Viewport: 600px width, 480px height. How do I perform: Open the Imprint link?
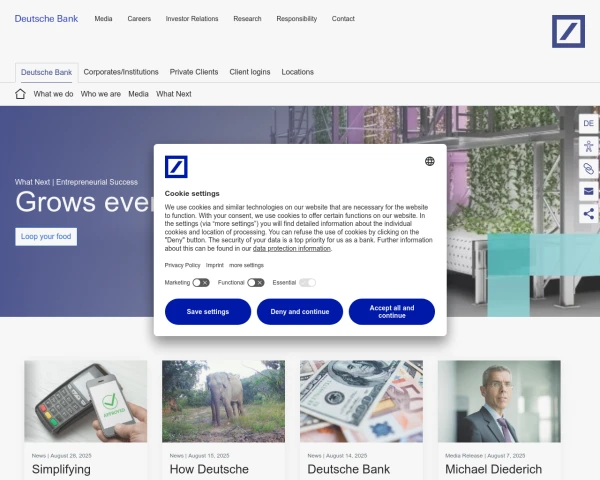[215, 265]
